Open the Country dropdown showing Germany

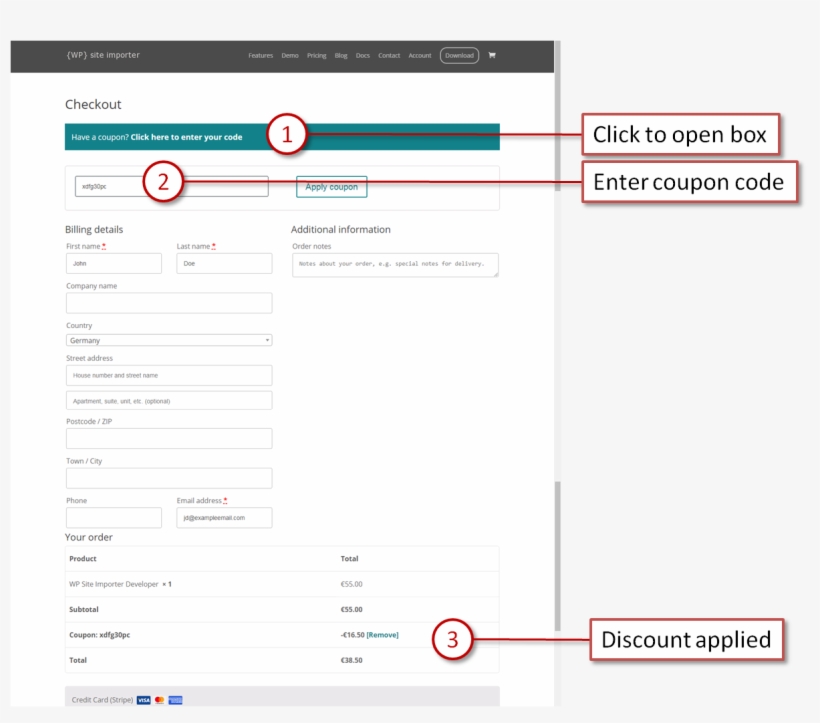pyautogui.click(x=168, y=340)
